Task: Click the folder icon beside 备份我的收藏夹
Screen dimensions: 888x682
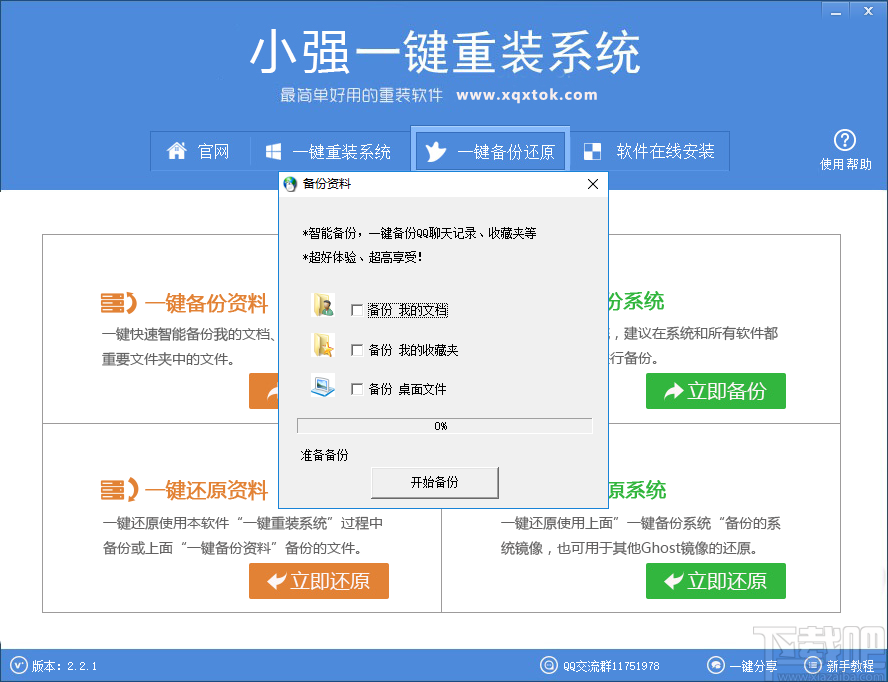Action: [x=324, y=345]
